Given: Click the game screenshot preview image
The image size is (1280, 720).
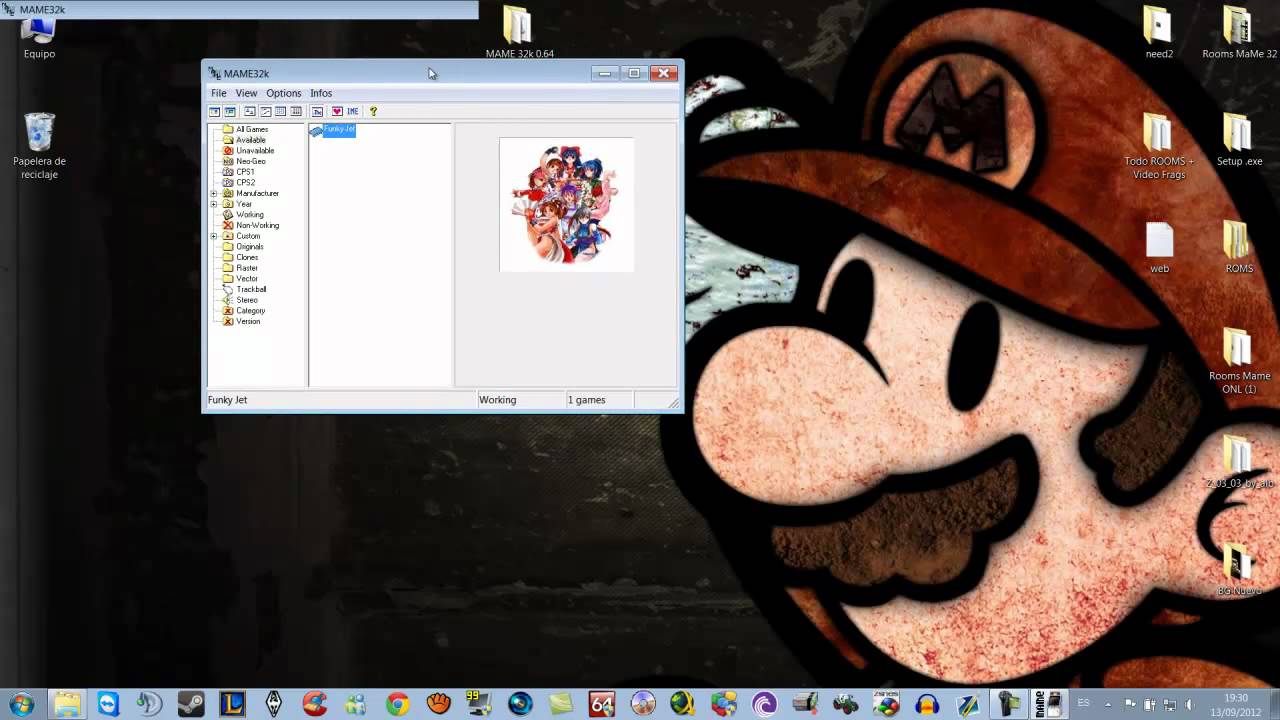Looking at the screenshot, I should [566, 205].
